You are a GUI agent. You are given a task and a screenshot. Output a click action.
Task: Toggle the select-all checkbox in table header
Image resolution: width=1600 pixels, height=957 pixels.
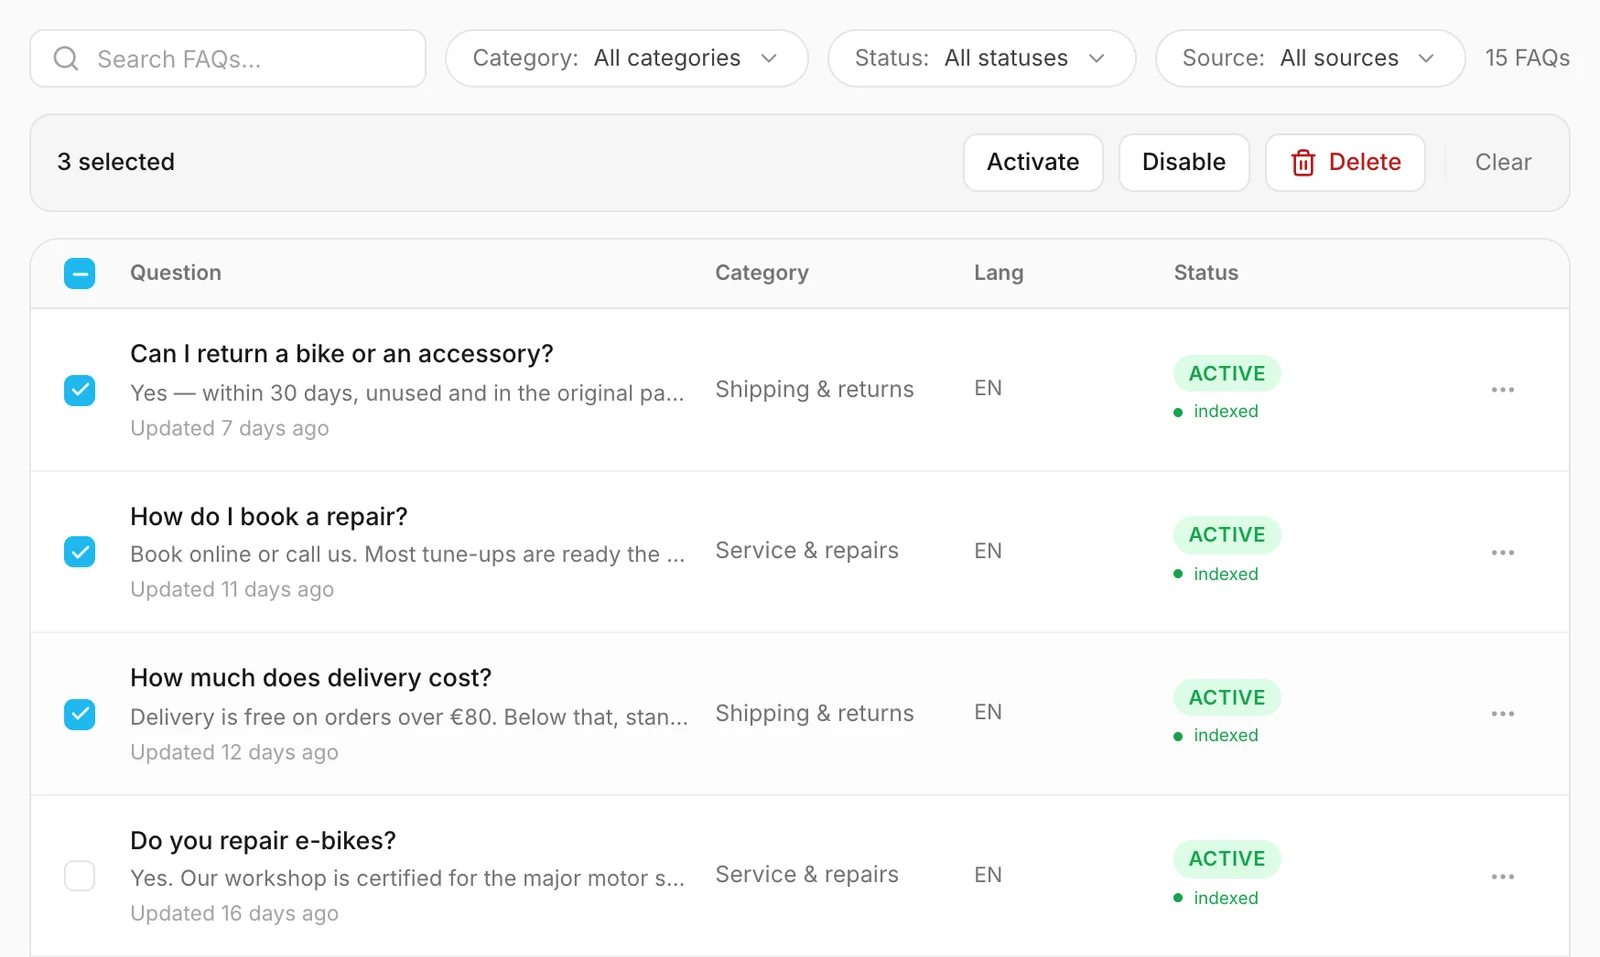pyautogui.click(x=80, y=273)
